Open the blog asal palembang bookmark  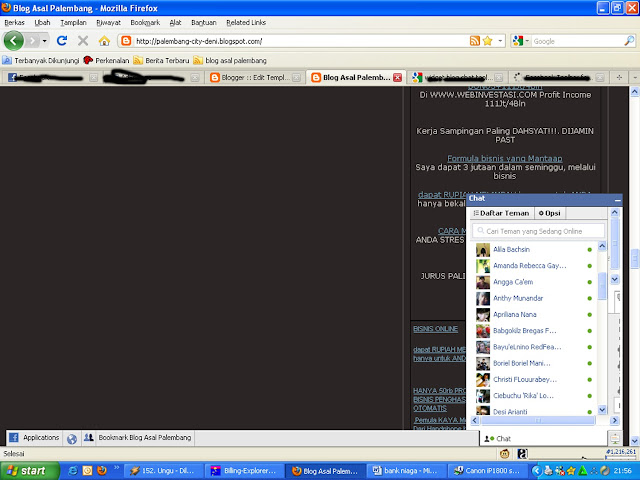[x=230, y=60]
